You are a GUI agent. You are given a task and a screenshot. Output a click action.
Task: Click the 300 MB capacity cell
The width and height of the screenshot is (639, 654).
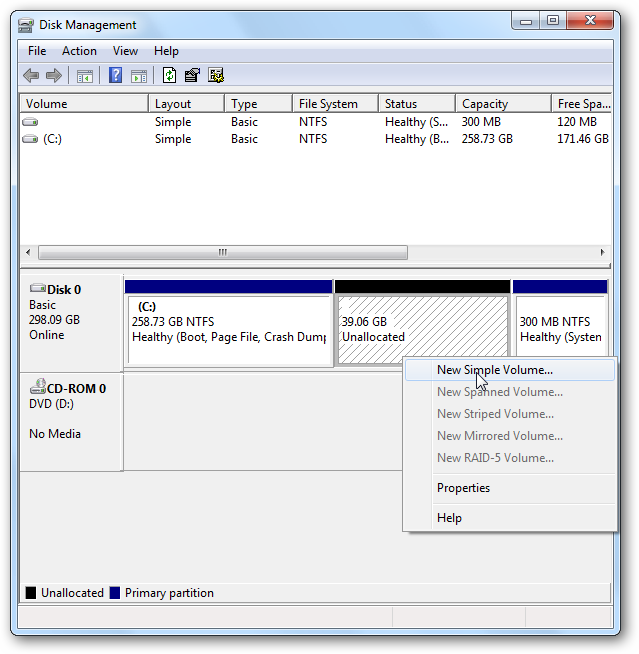[x=481, y=122]
